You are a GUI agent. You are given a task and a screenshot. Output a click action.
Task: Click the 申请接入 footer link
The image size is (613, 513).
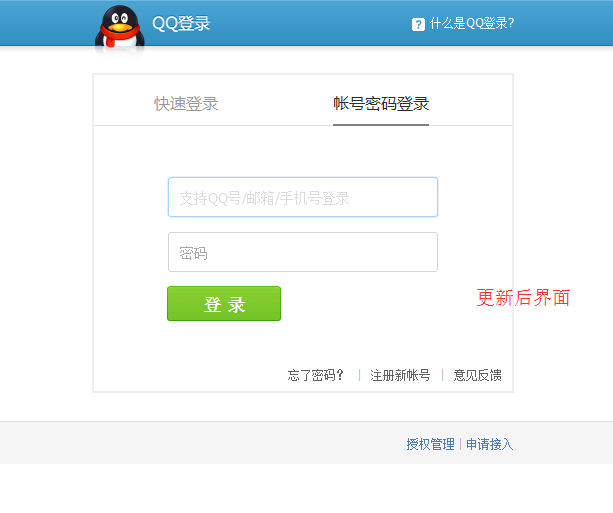(489, 444)
